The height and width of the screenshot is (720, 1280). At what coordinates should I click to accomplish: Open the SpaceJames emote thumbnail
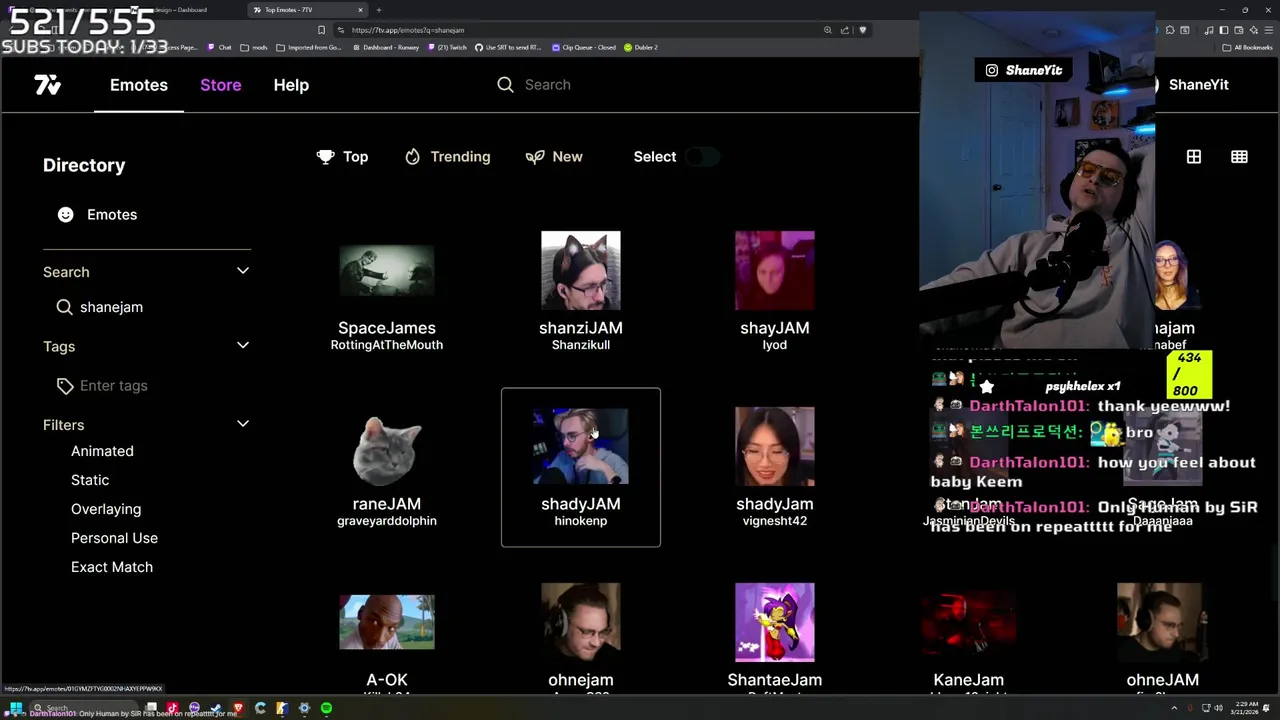pyautogui.click(x=387, y=271)
